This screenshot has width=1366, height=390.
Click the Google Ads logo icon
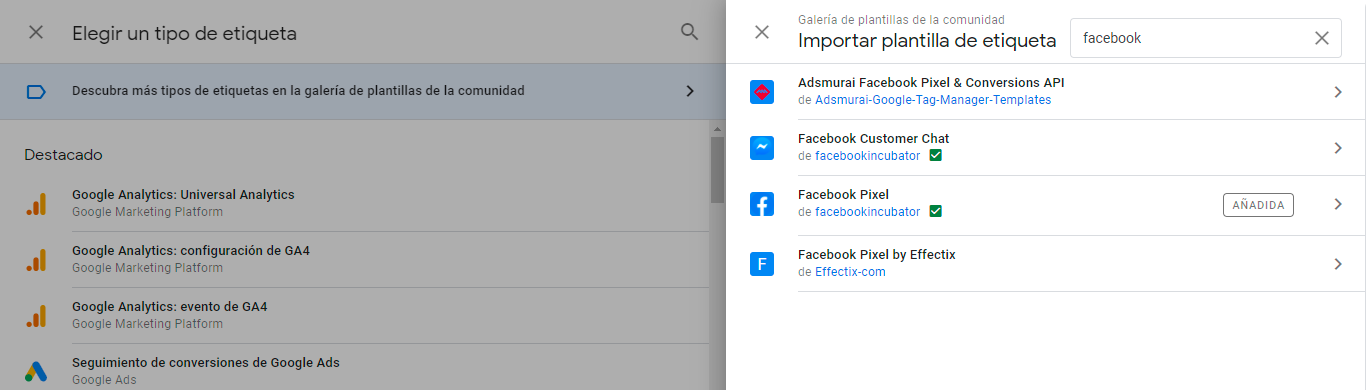36,371
